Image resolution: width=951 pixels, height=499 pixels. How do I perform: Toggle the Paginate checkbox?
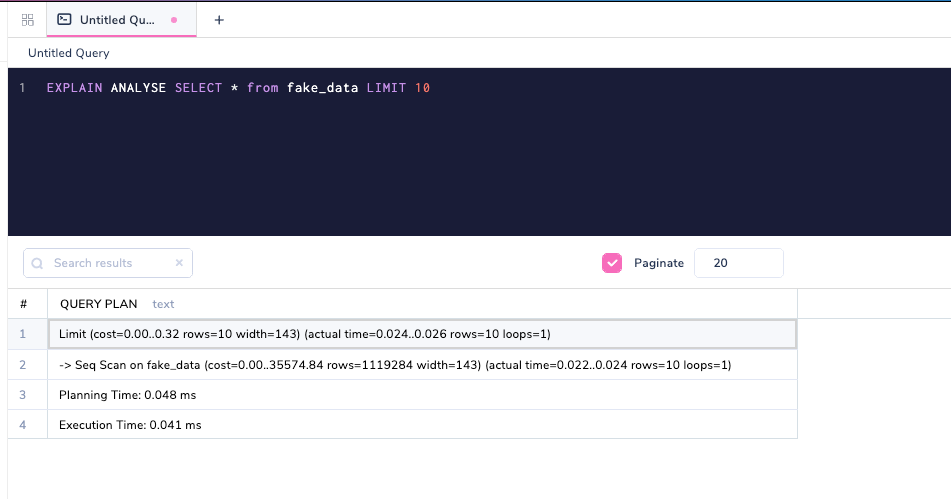click(x=612, y=263)
